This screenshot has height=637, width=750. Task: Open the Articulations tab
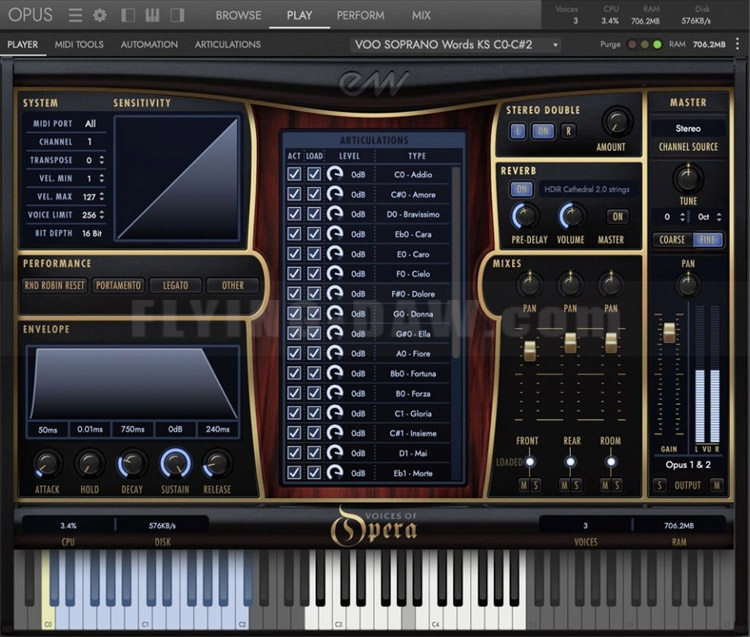coord(227,45)
